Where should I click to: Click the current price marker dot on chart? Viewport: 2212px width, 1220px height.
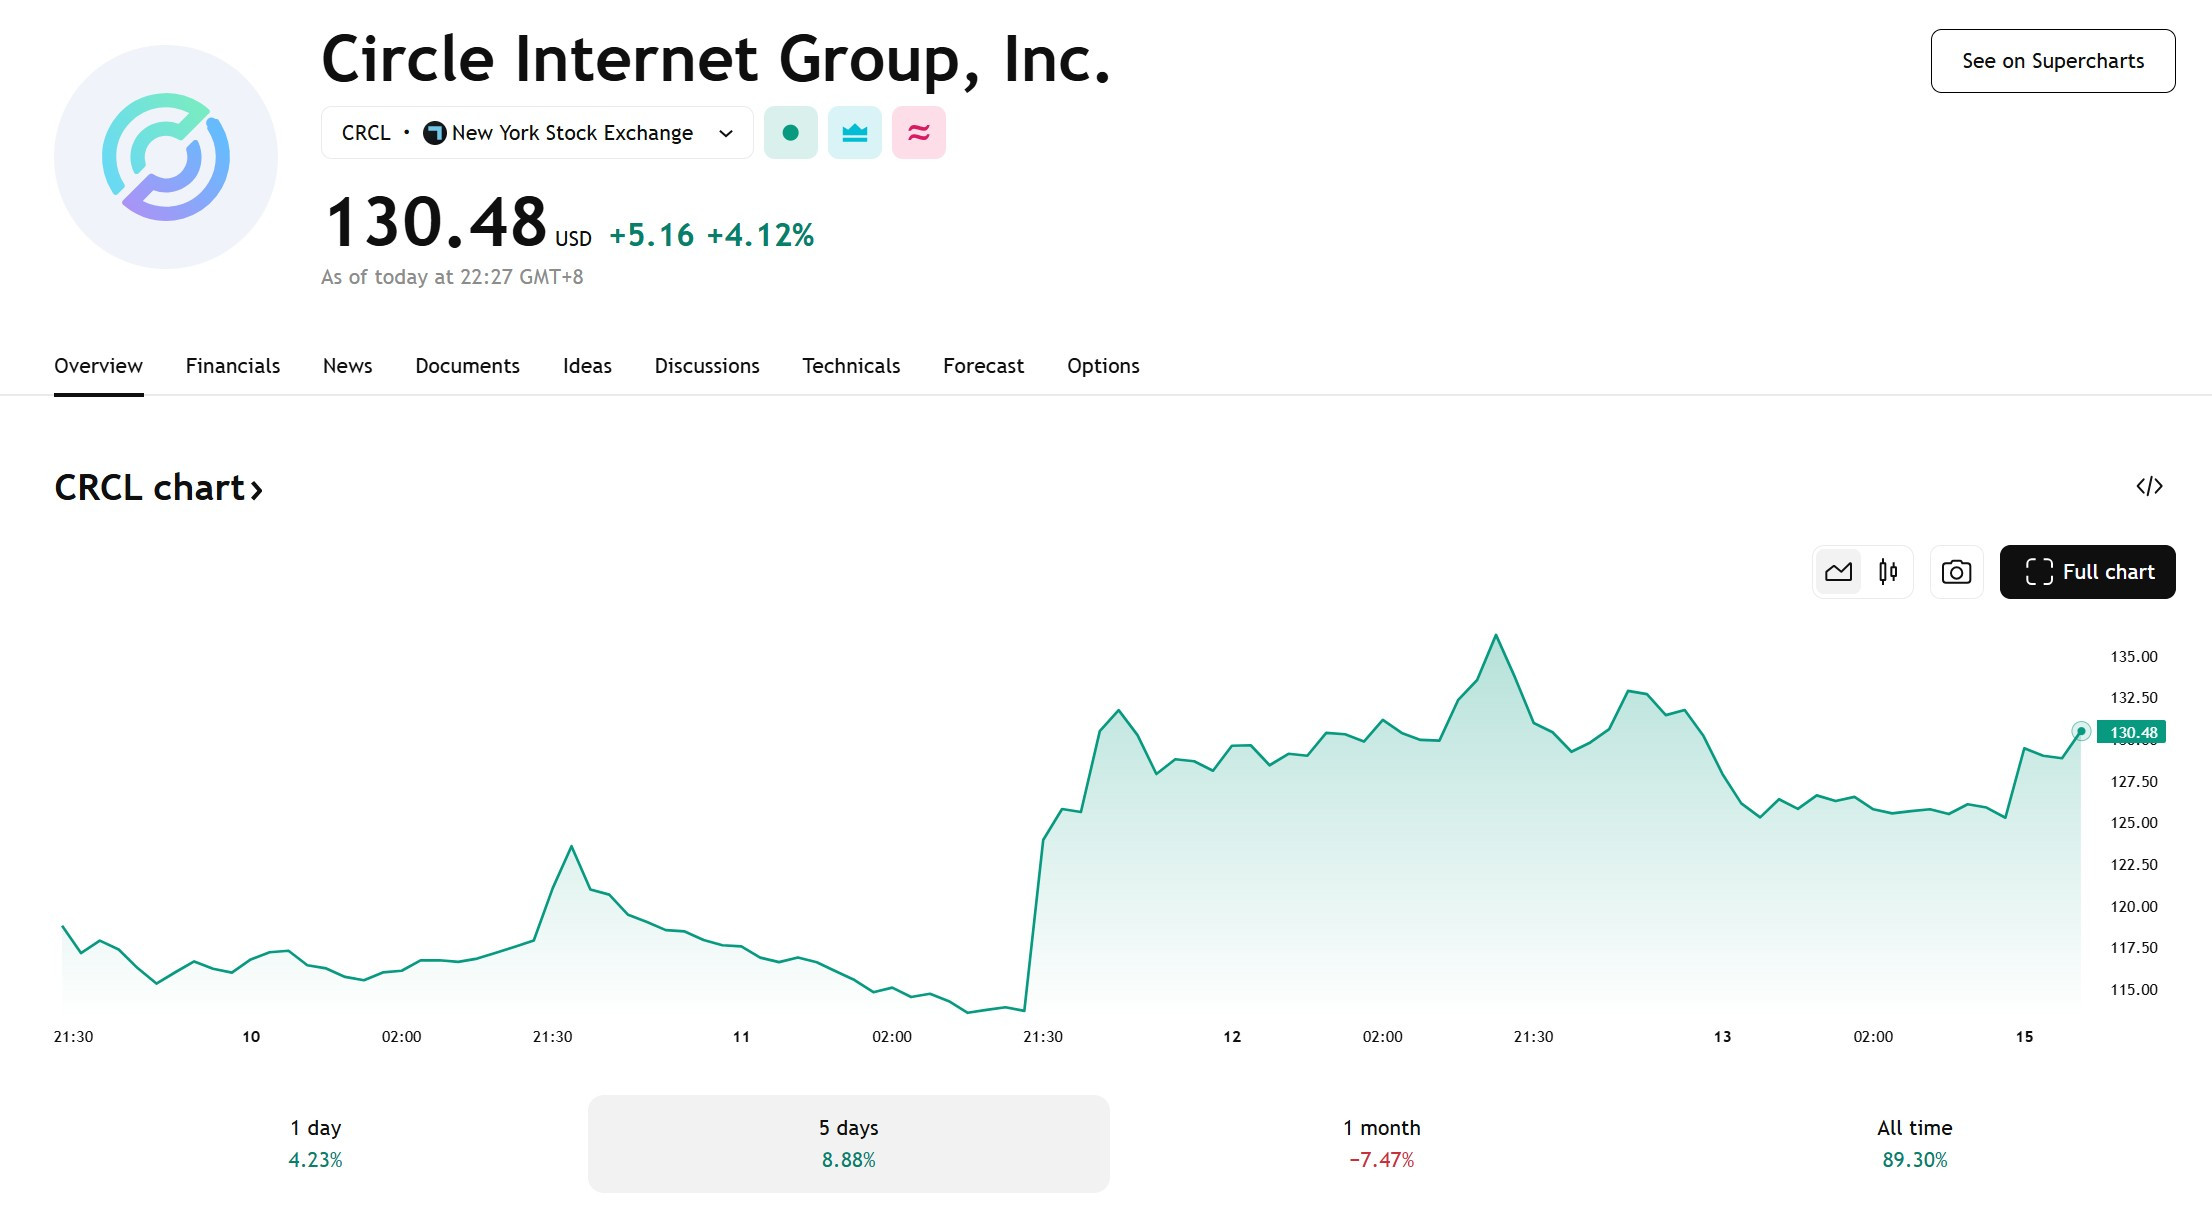[x=2081, y=731]
